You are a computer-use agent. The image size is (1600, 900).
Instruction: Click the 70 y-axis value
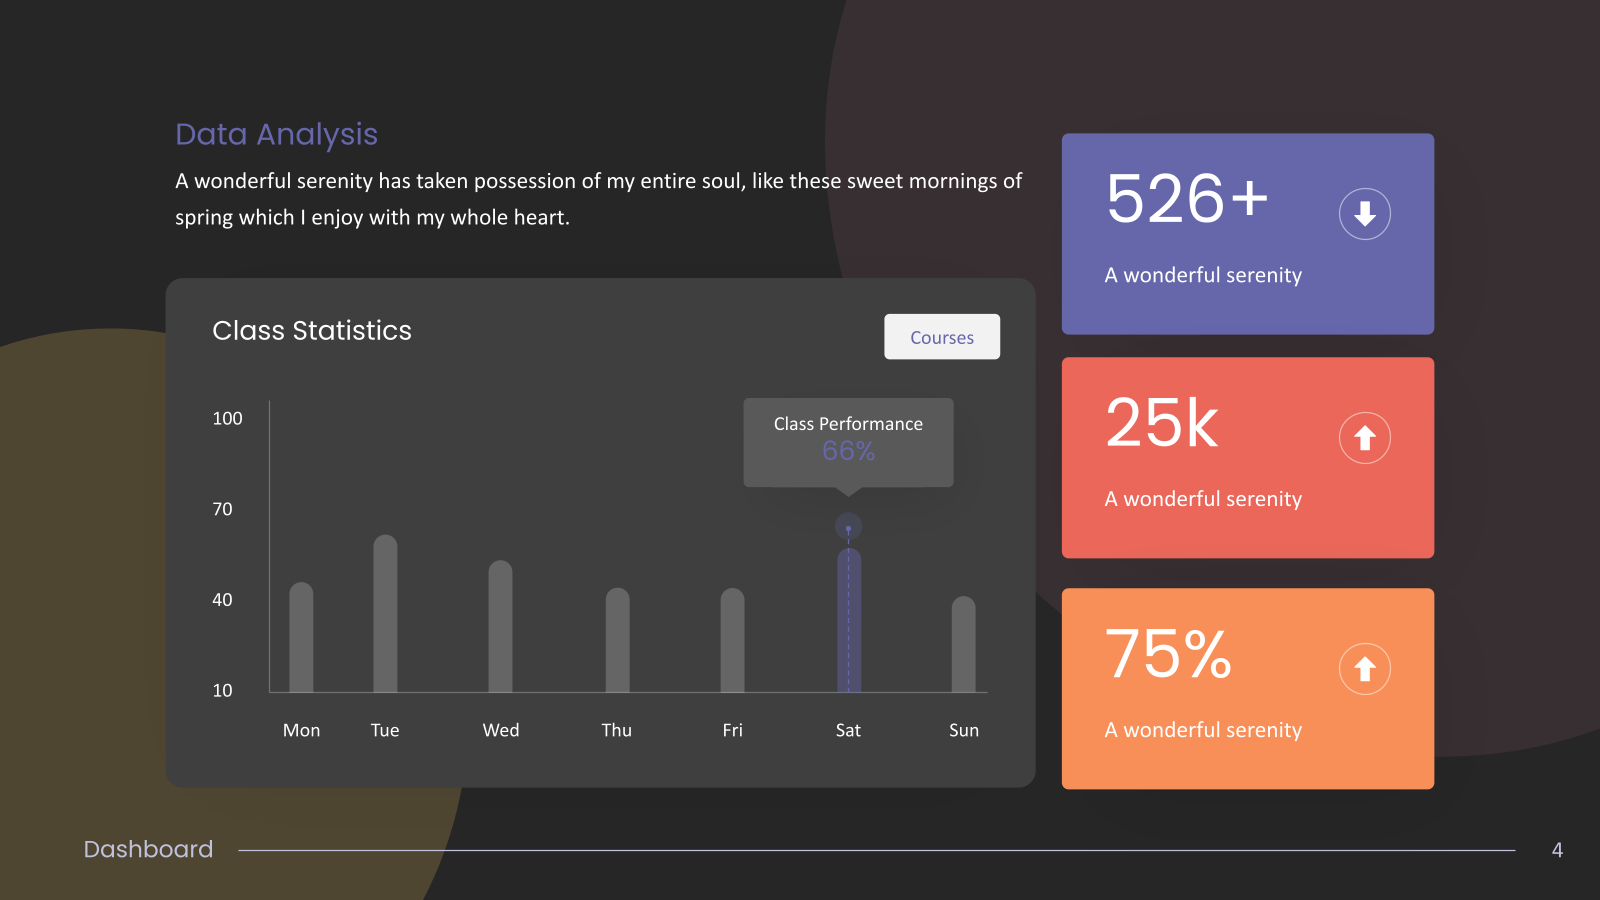click(222, 509)
